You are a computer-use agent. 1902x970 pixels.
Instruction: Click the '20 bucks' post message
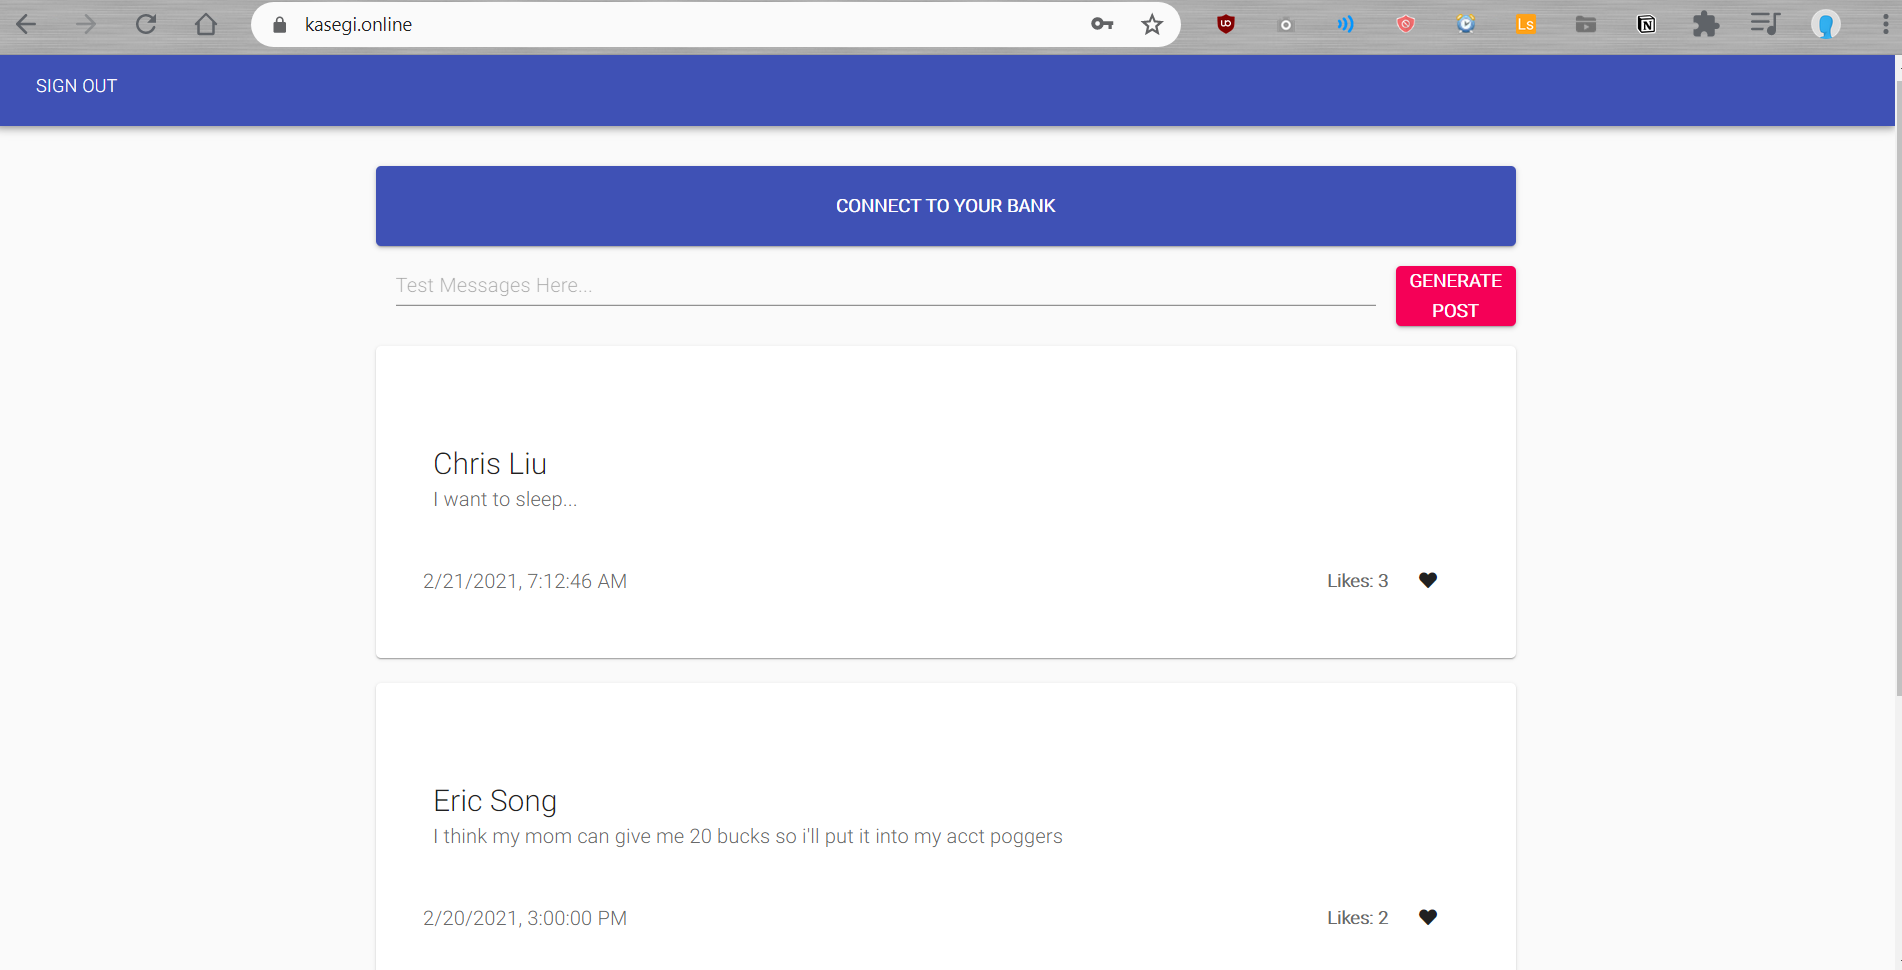point(748,837)
